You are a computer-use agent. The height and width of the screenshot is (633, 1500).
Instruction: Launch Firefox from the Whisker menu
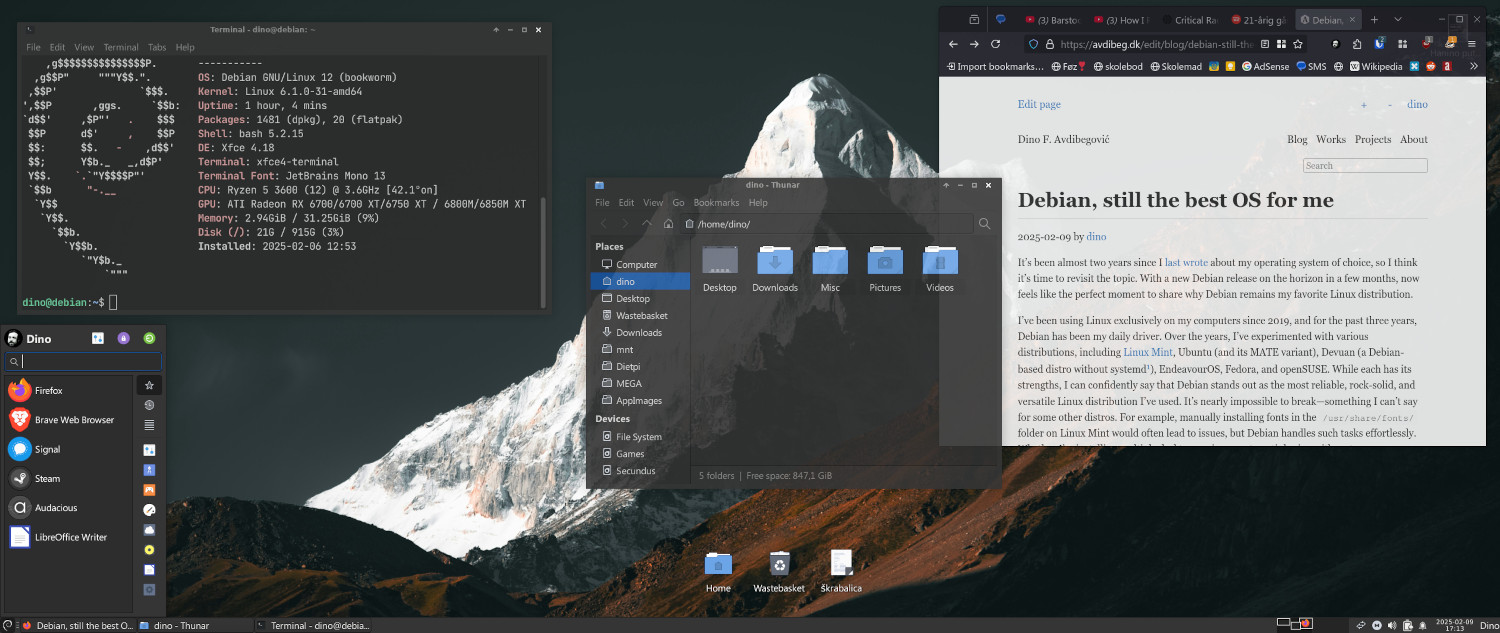coord(68,391)
